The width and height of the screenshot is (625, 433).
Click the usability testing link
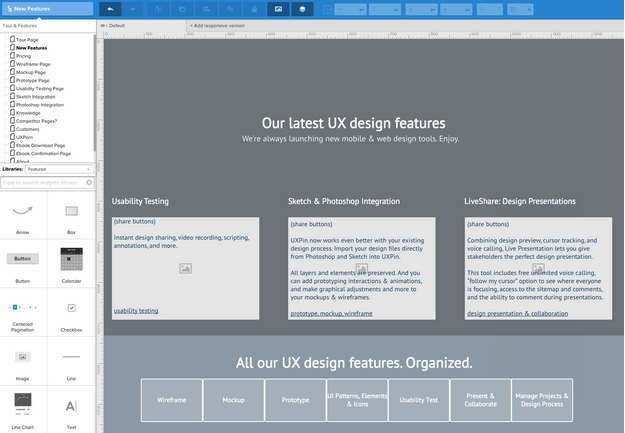coord(136,311)
